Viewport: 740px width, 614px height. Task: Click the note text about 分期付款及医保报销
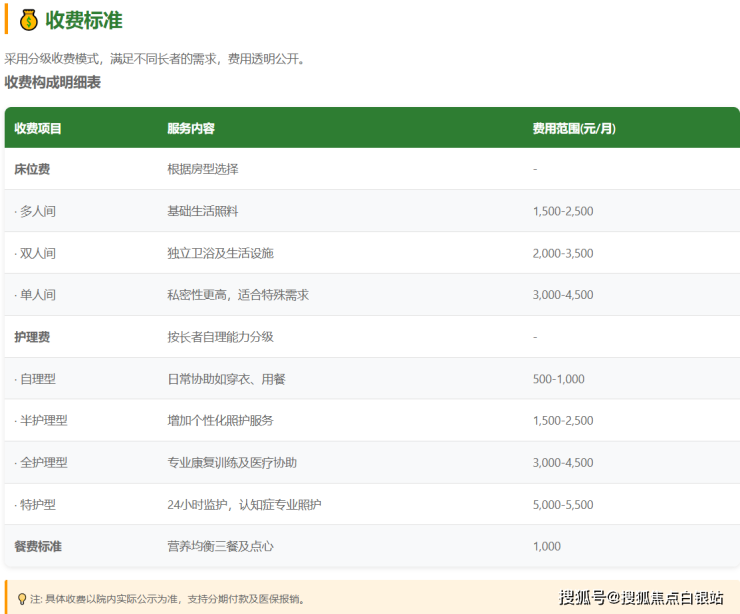point(170,599)
